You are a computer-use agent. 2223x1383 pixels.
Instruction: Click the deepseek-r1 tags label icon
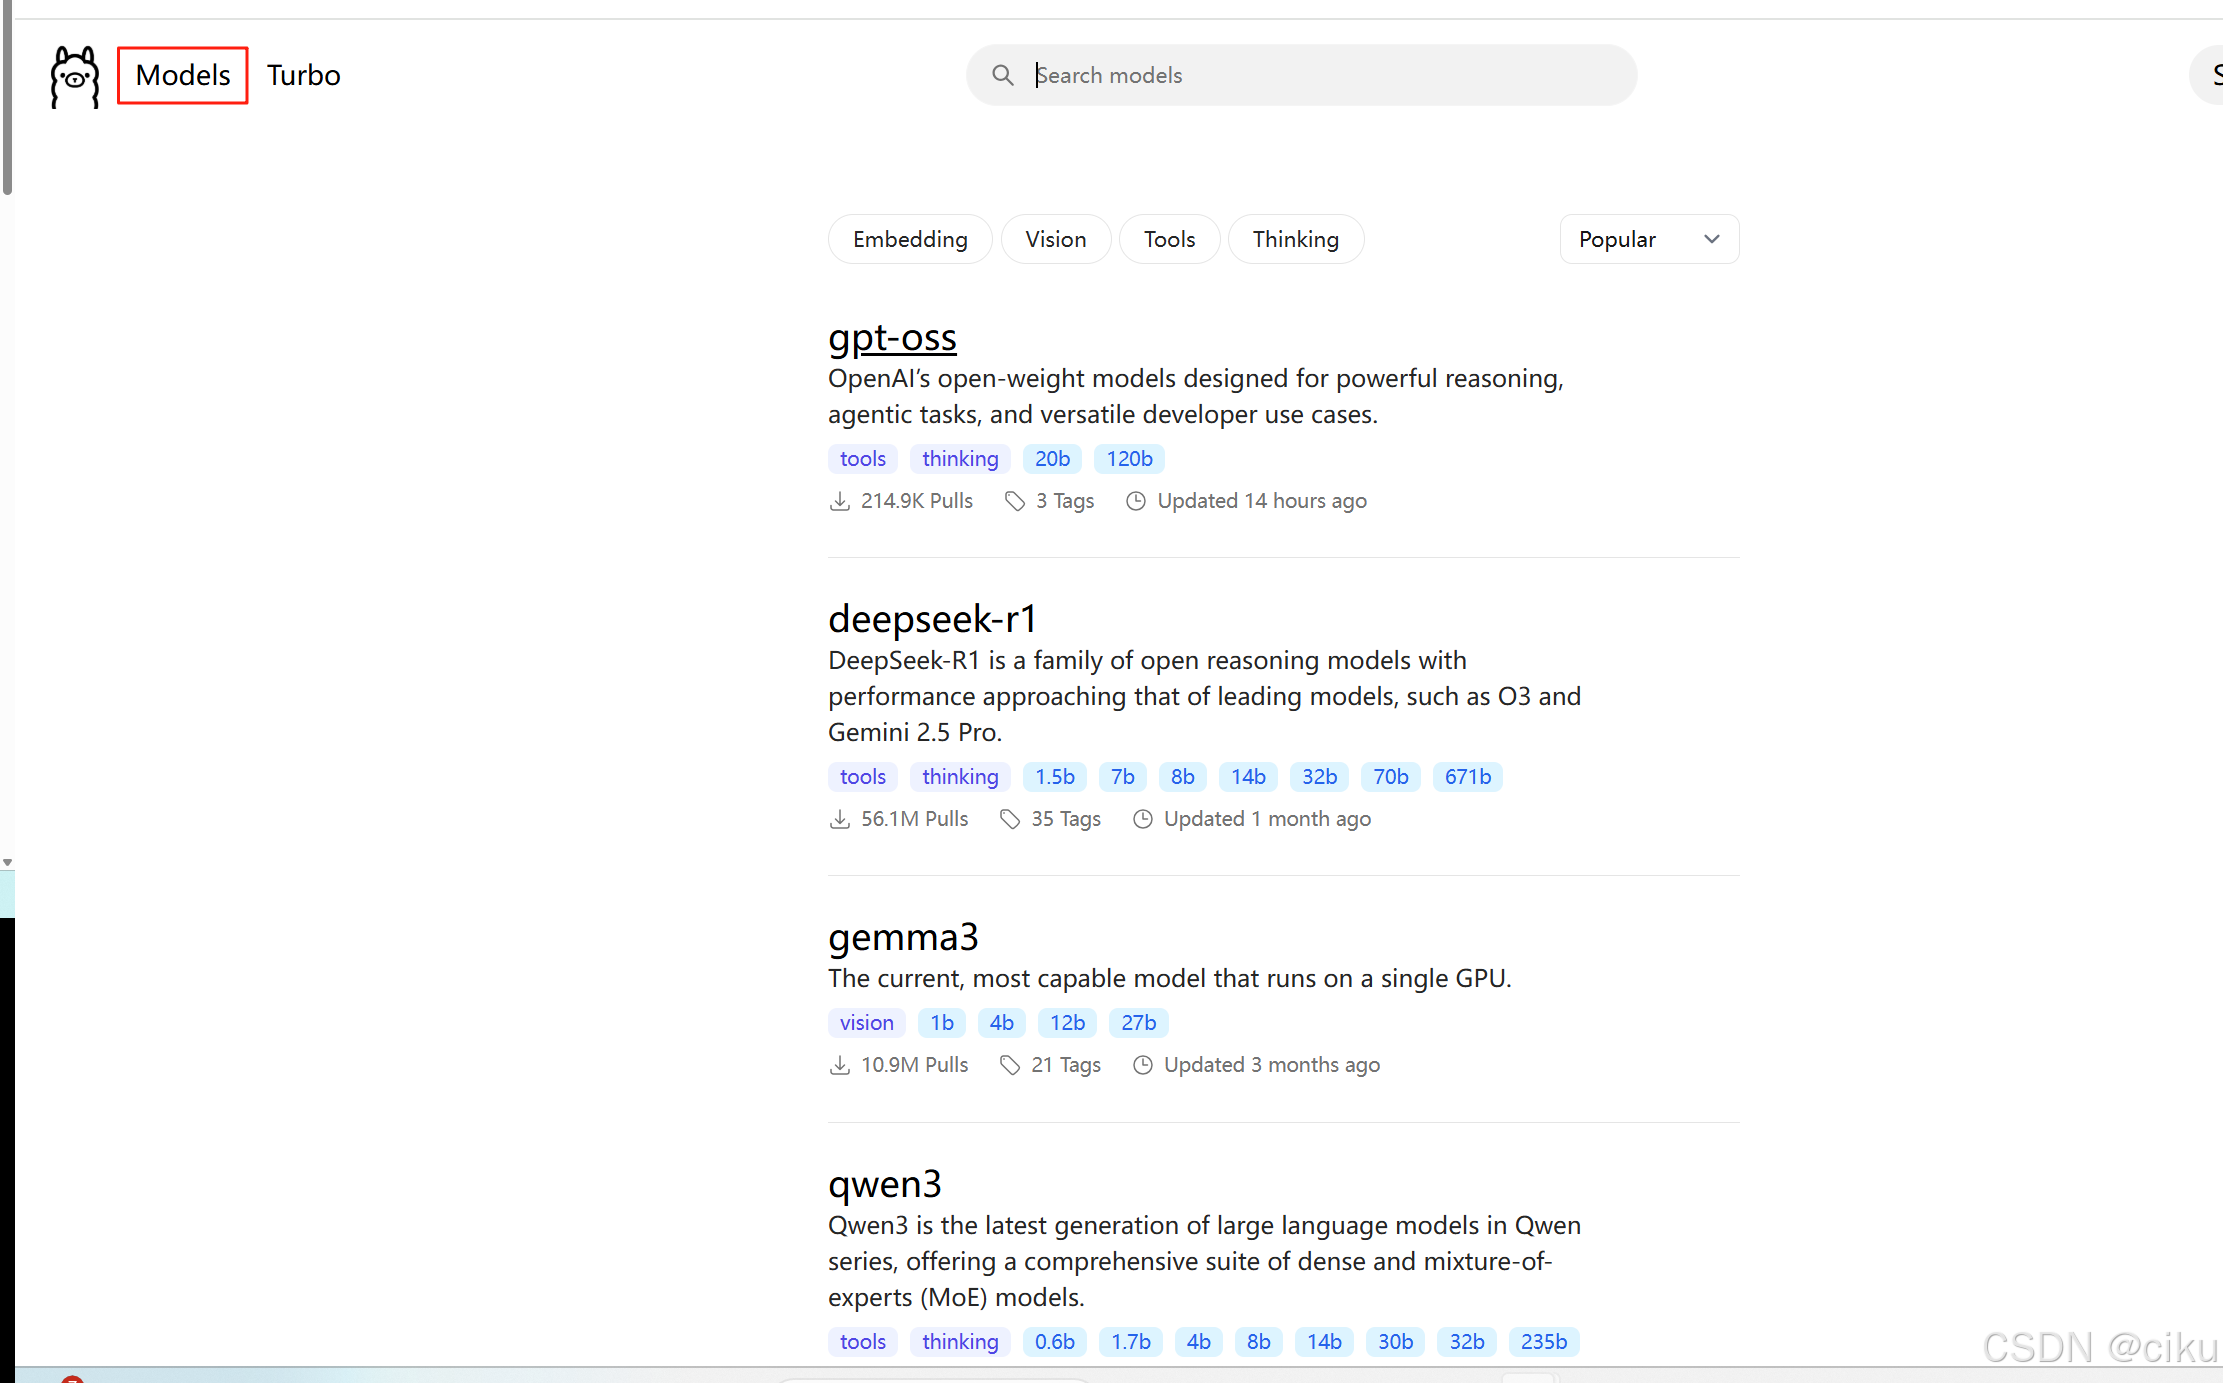1010,819
